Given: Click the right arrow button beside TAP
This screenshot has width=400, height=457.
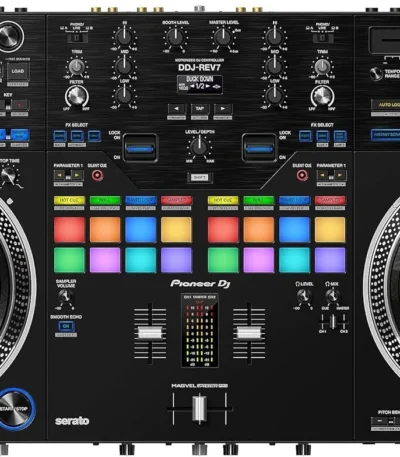Looking at the screenshot, I should point(223,109).
